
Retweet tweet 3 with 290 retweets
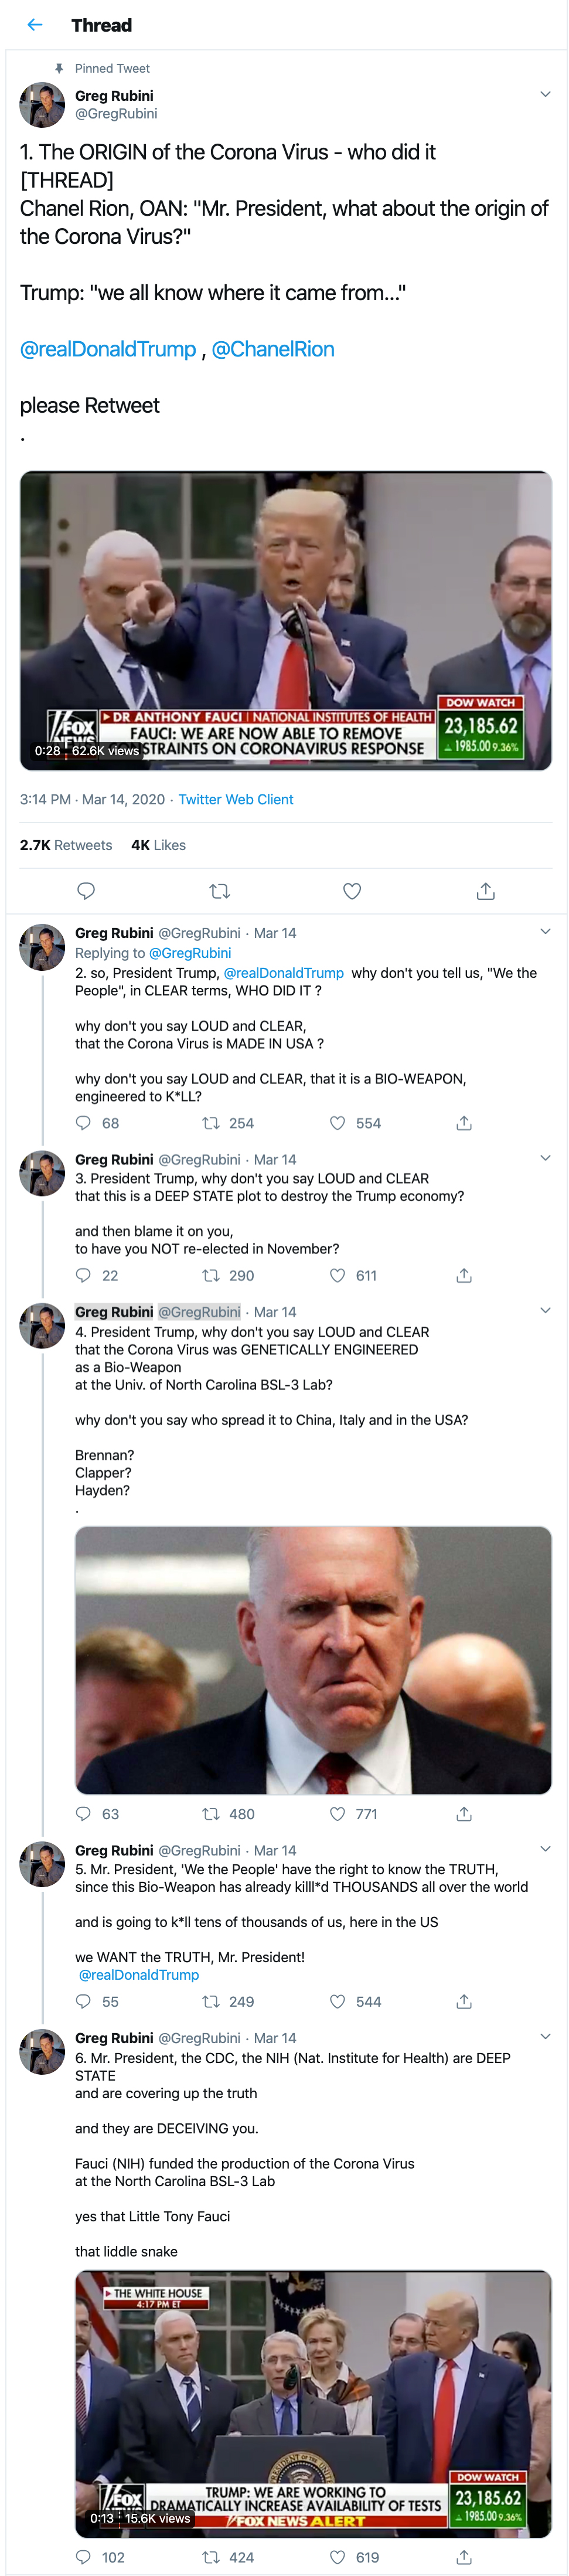(x=211, y=1275)
